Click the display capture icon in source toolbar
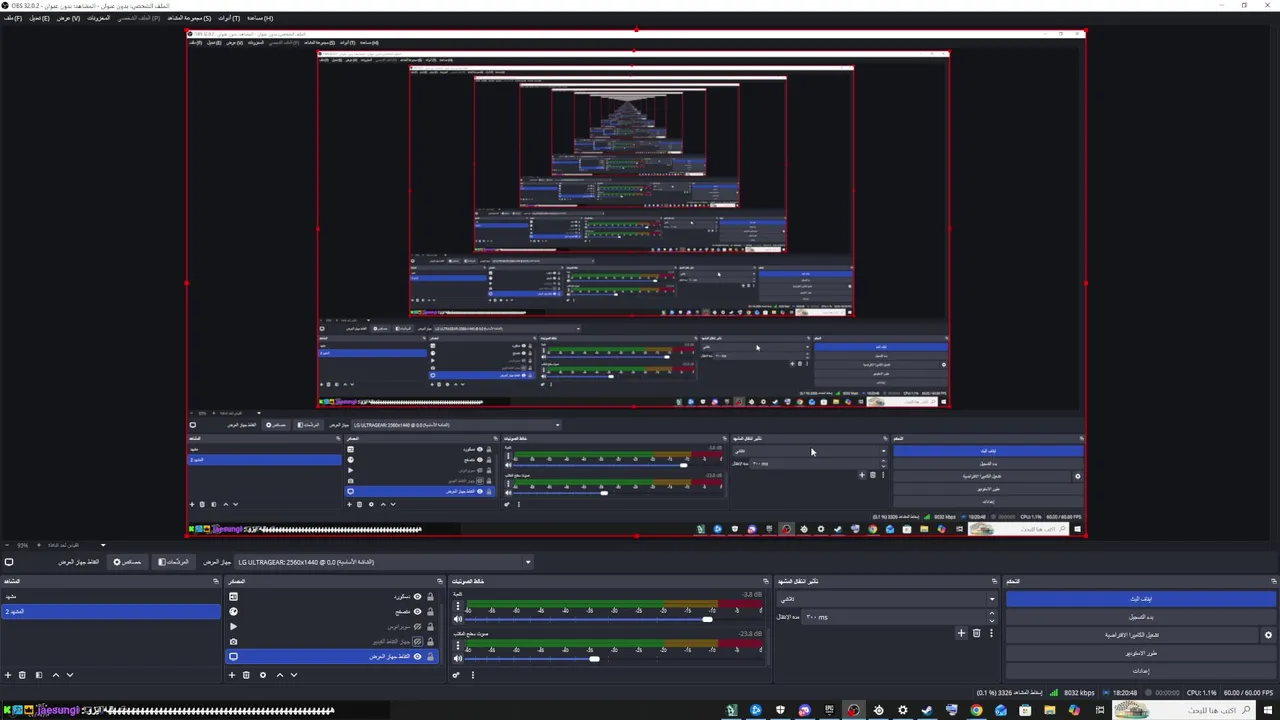The height and width of the screenshot is (720, 1280). pos(9,562)
